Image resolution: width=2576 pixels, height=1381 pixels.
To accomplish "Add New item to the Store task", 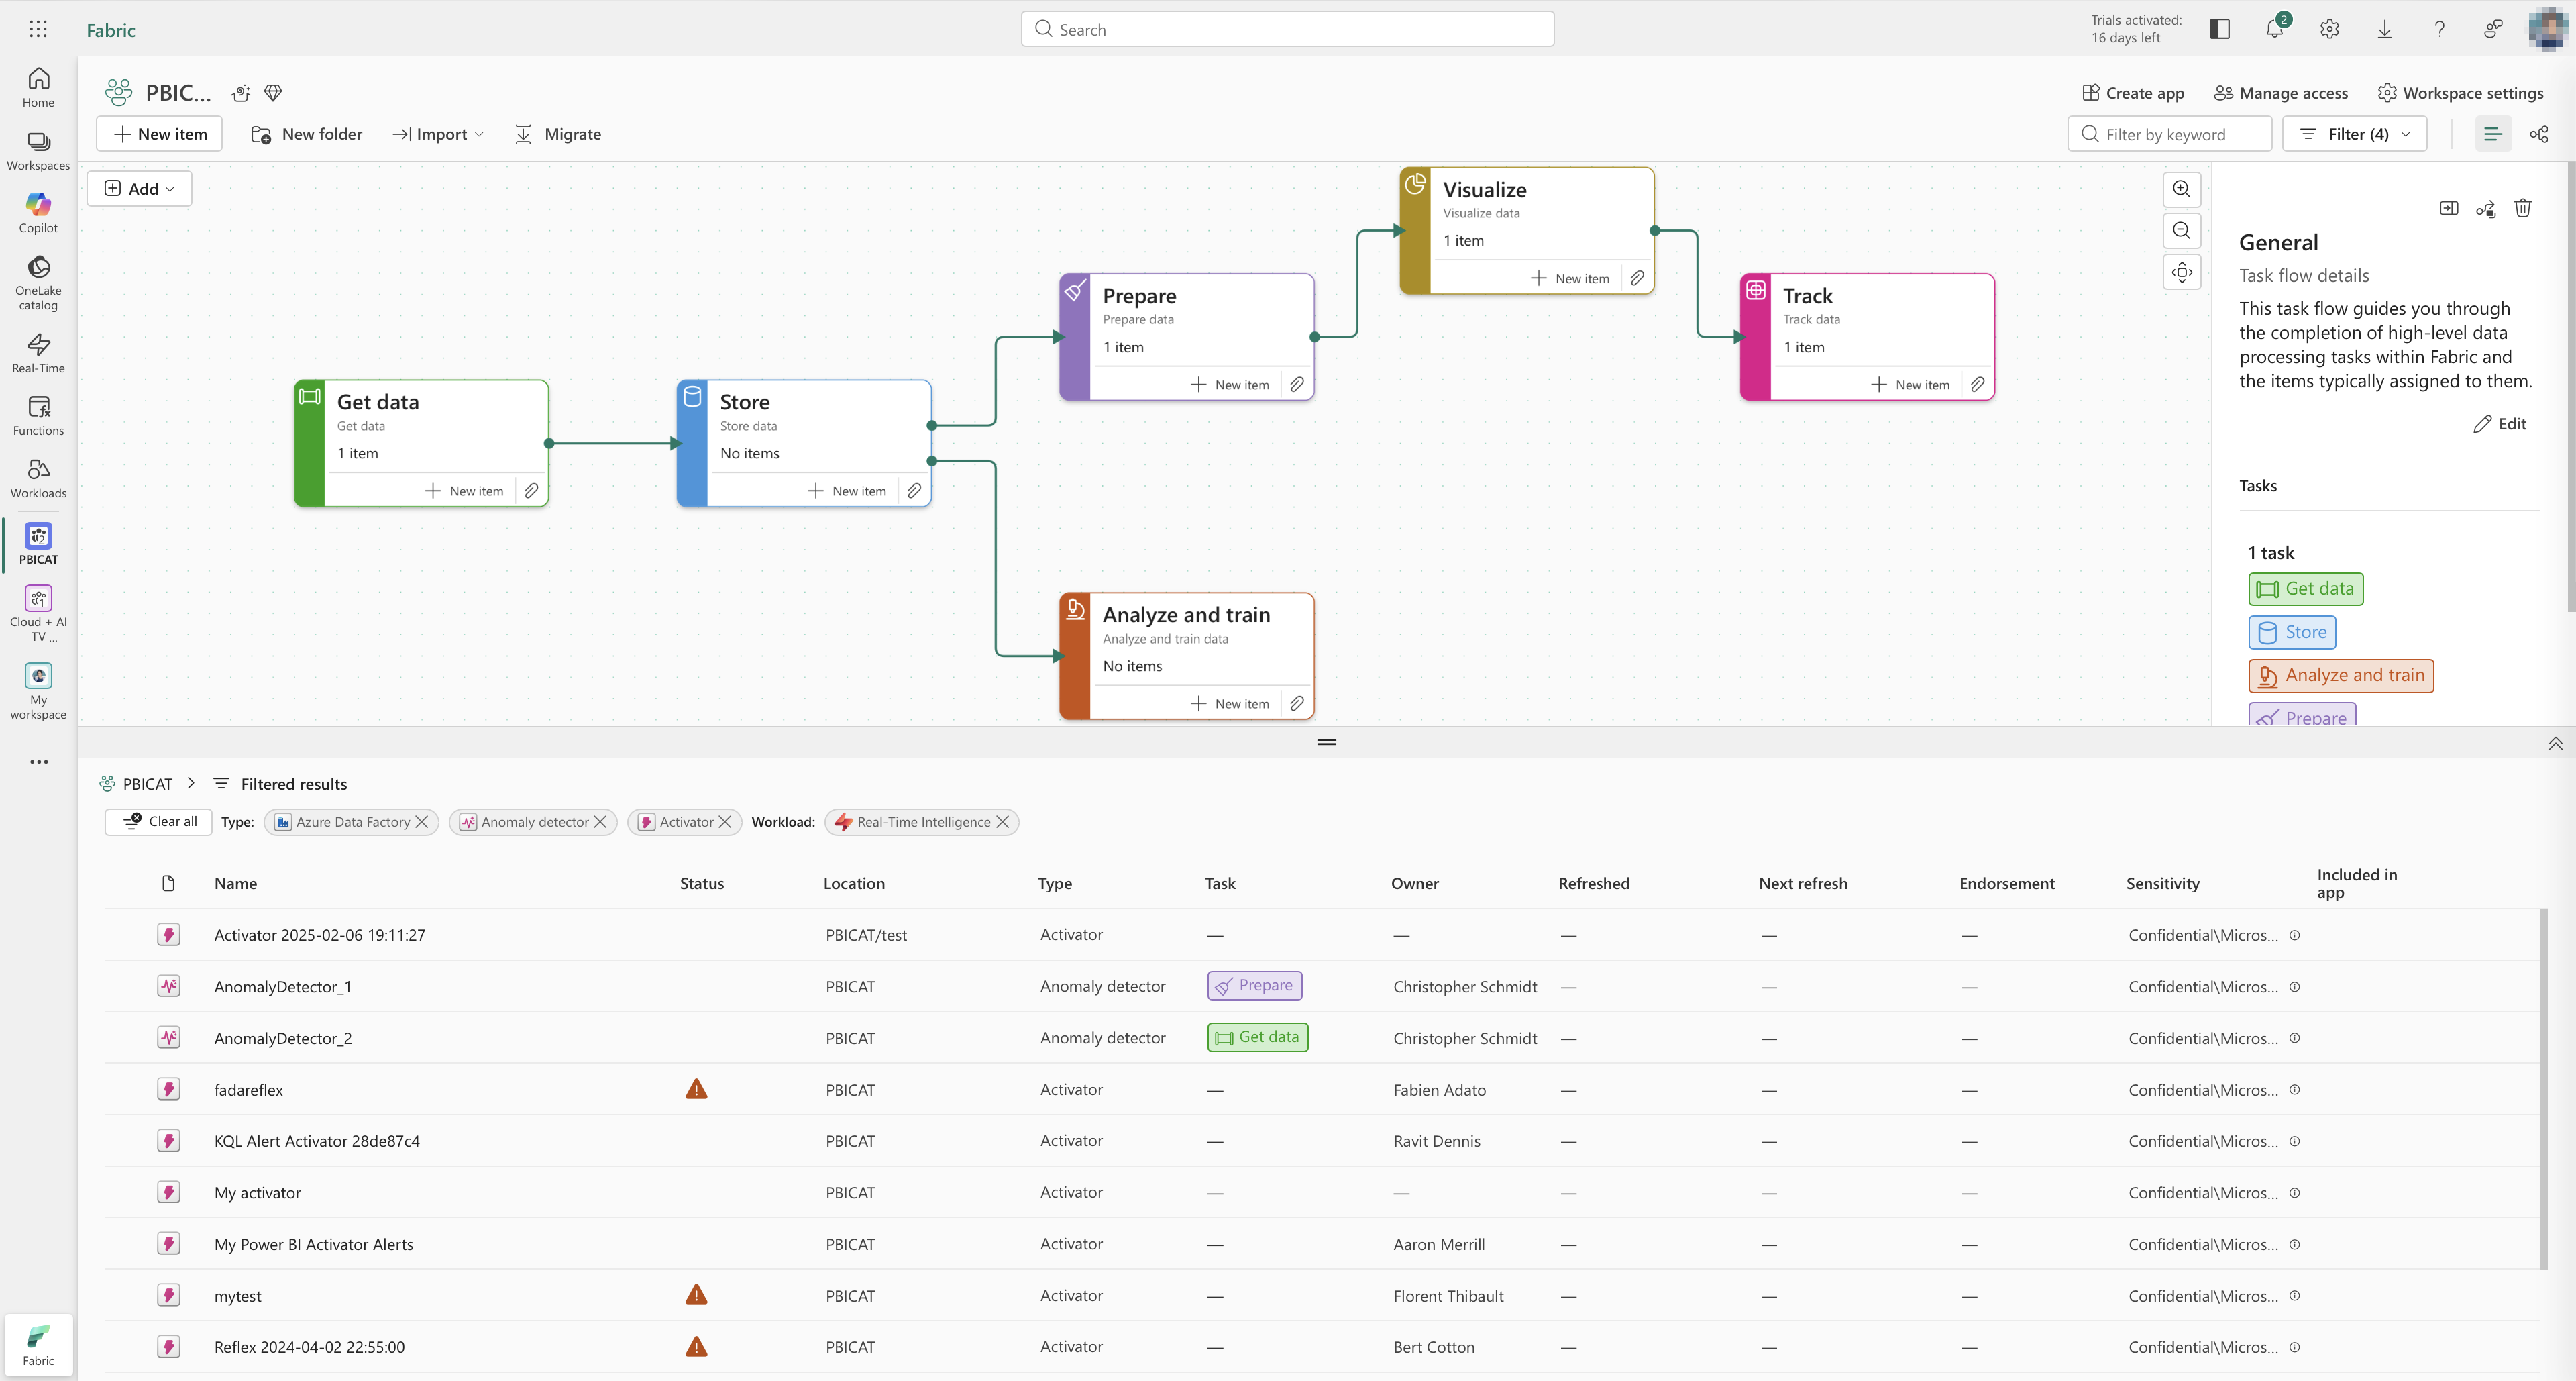I will point(847,491).
